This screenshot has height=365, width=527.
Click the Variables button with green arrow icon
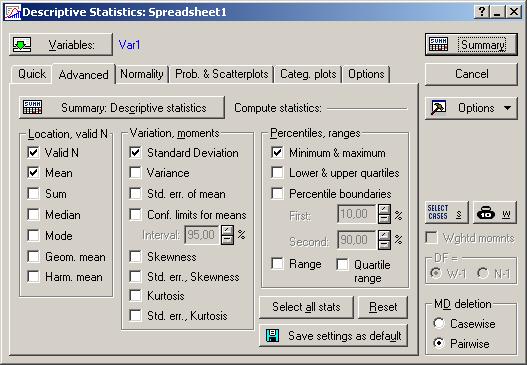[x=61, y=44]
